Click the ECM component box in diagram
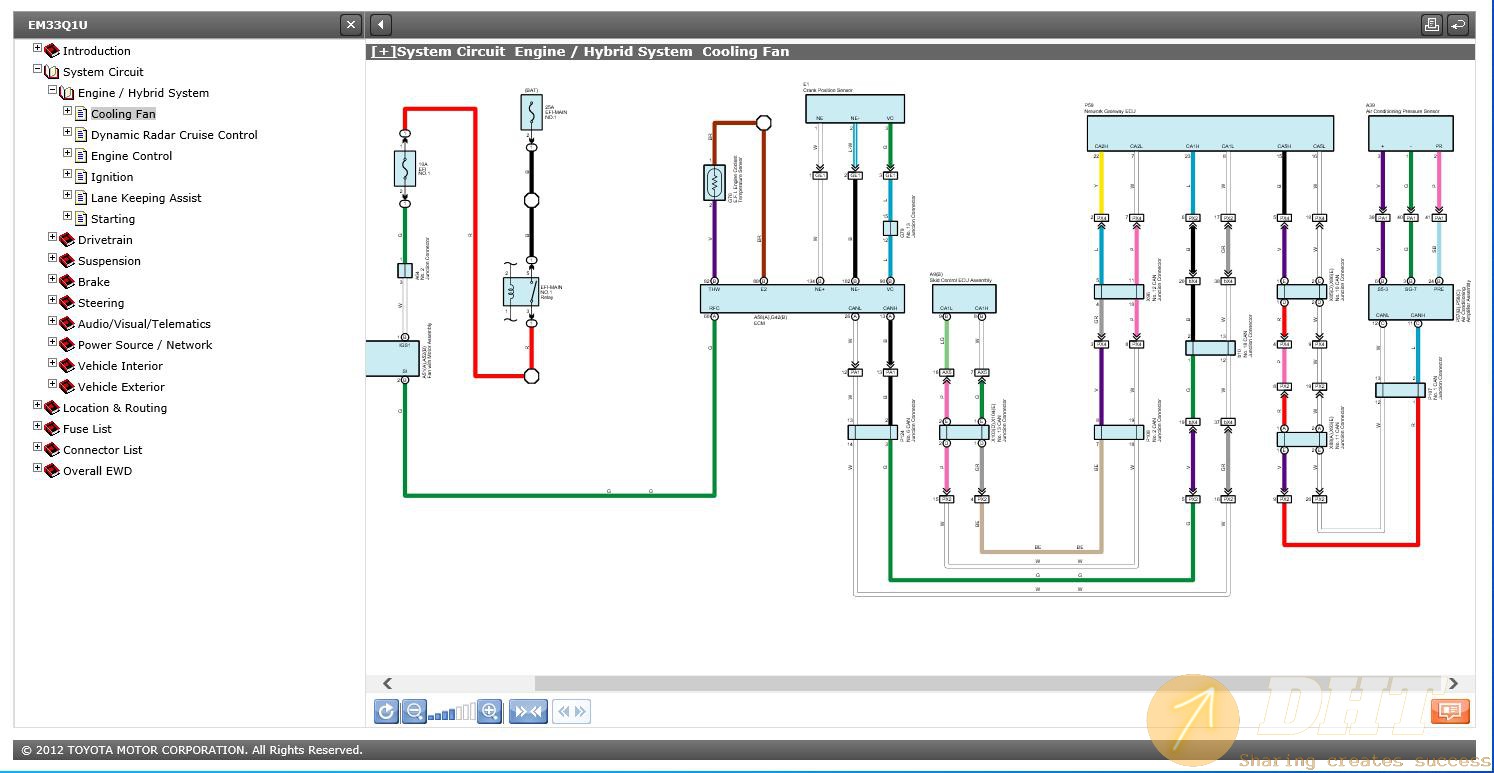The height and width of the screenshot is (773, 1494). (802, 299)
